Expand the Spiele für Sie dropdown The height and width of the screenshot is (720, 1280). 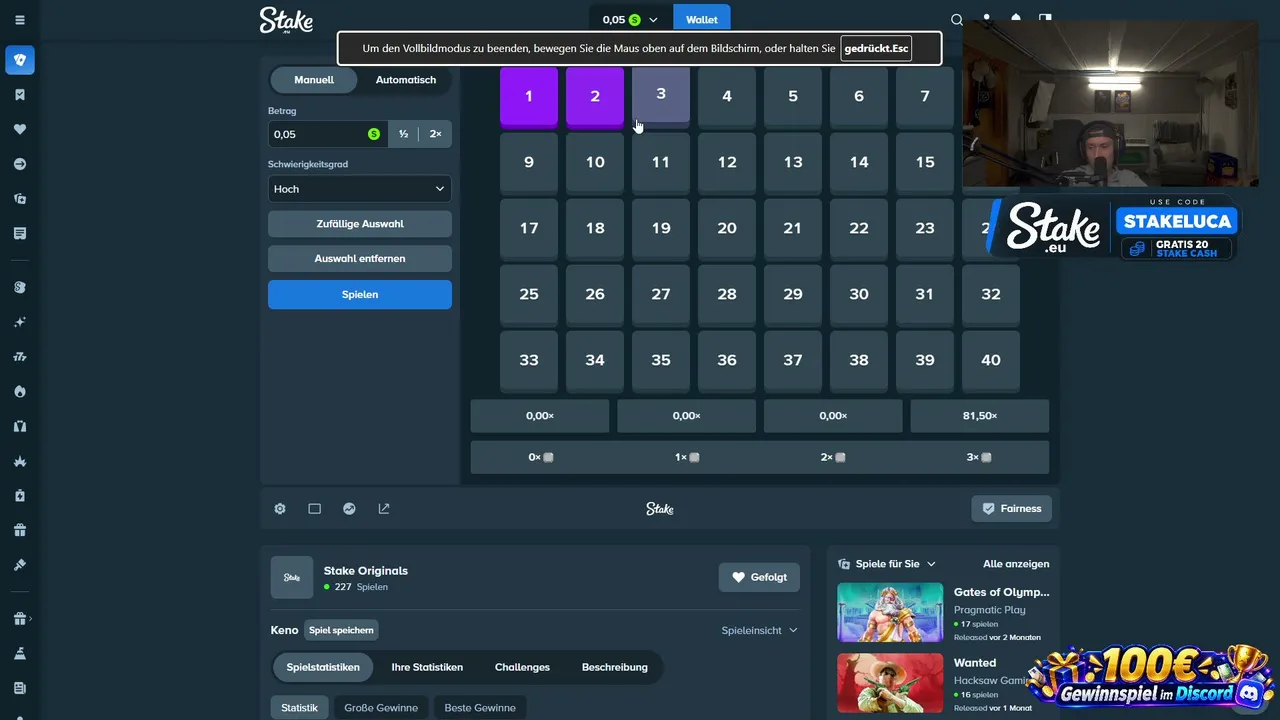click(x=887, y=564)
